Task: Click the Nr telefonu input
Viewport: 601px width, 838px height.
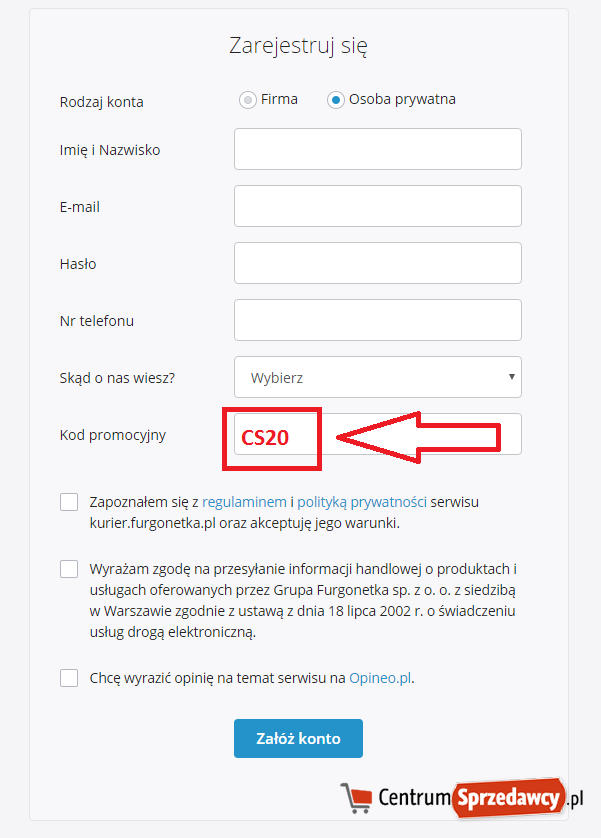Action: pyautogui.click(x=377, y=320)
